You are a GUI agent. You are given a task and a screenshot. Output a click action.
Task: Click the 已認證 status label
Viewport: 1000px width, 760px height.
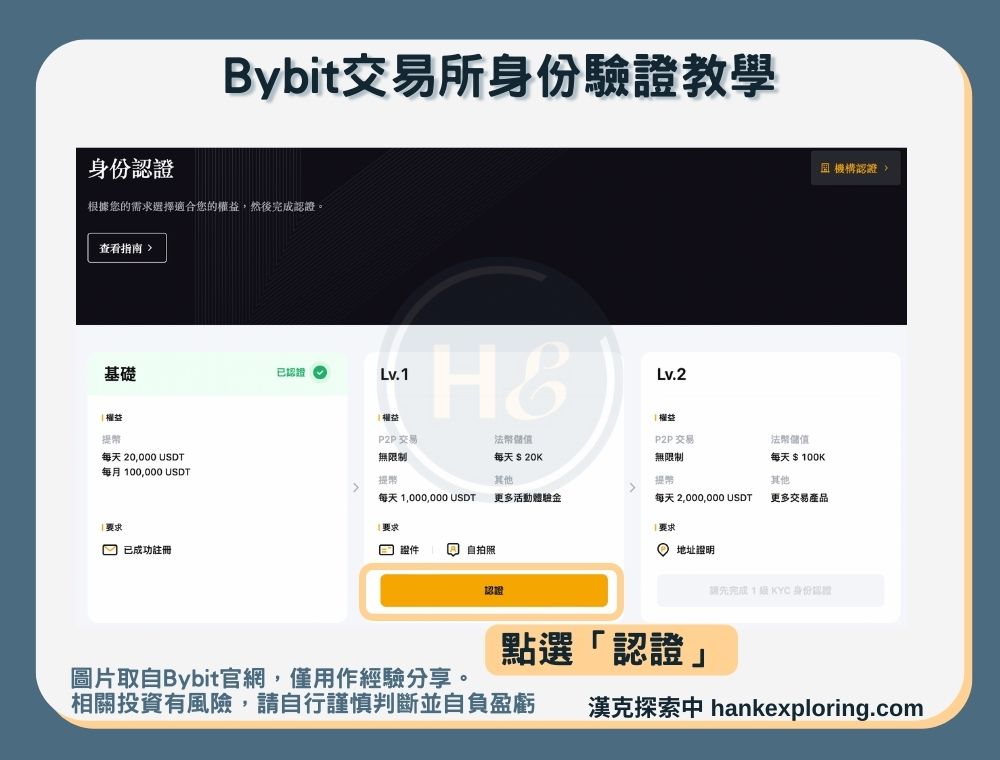coord(291,372)
